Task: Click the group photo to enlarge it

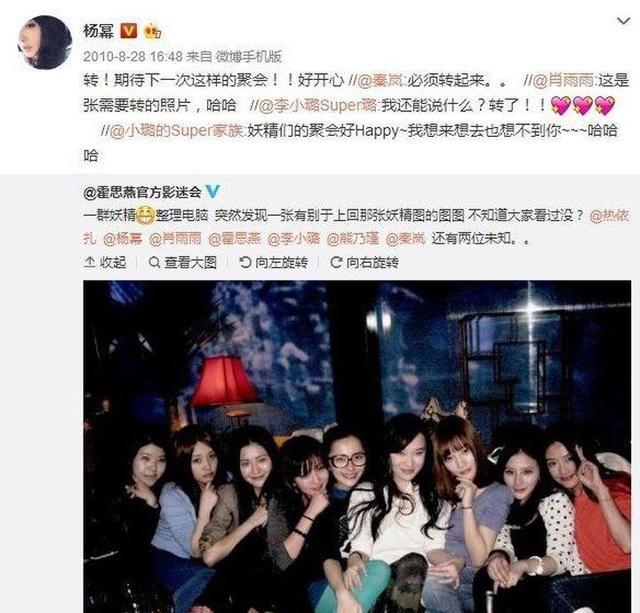Action: click(x=357, y=446)
